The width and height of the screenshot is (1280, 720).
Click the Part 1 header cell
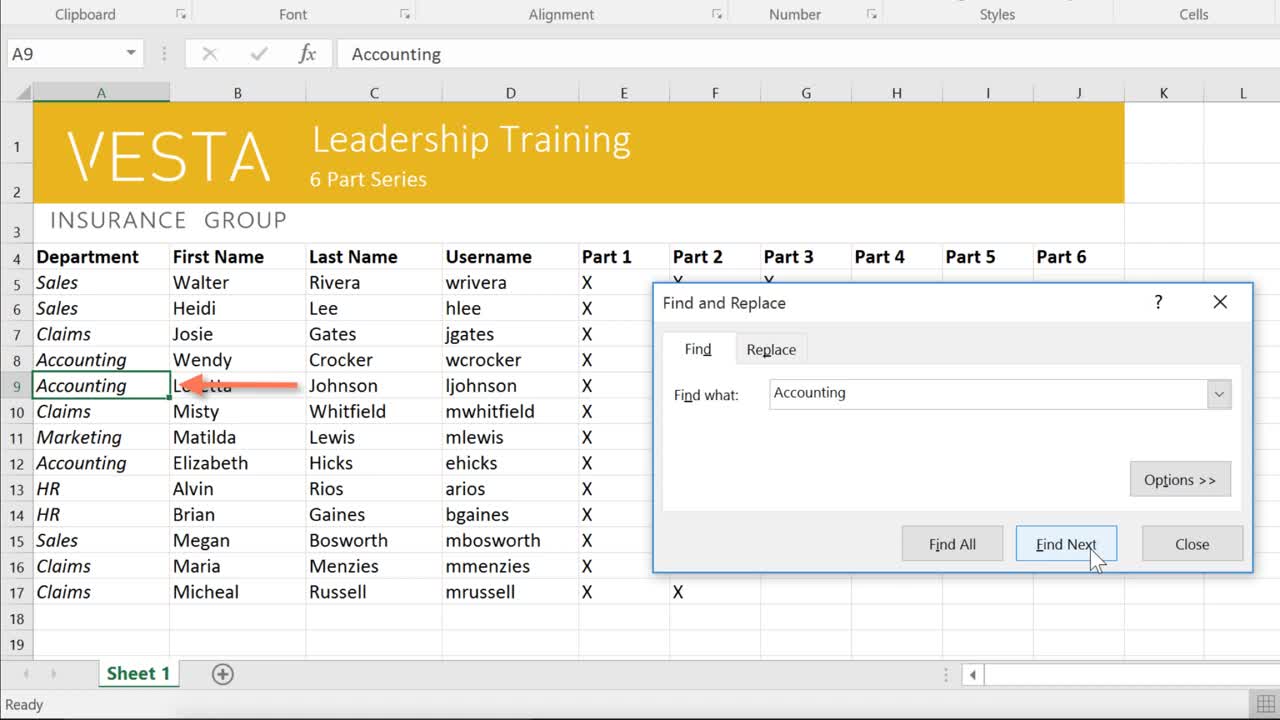click(624, 257)
